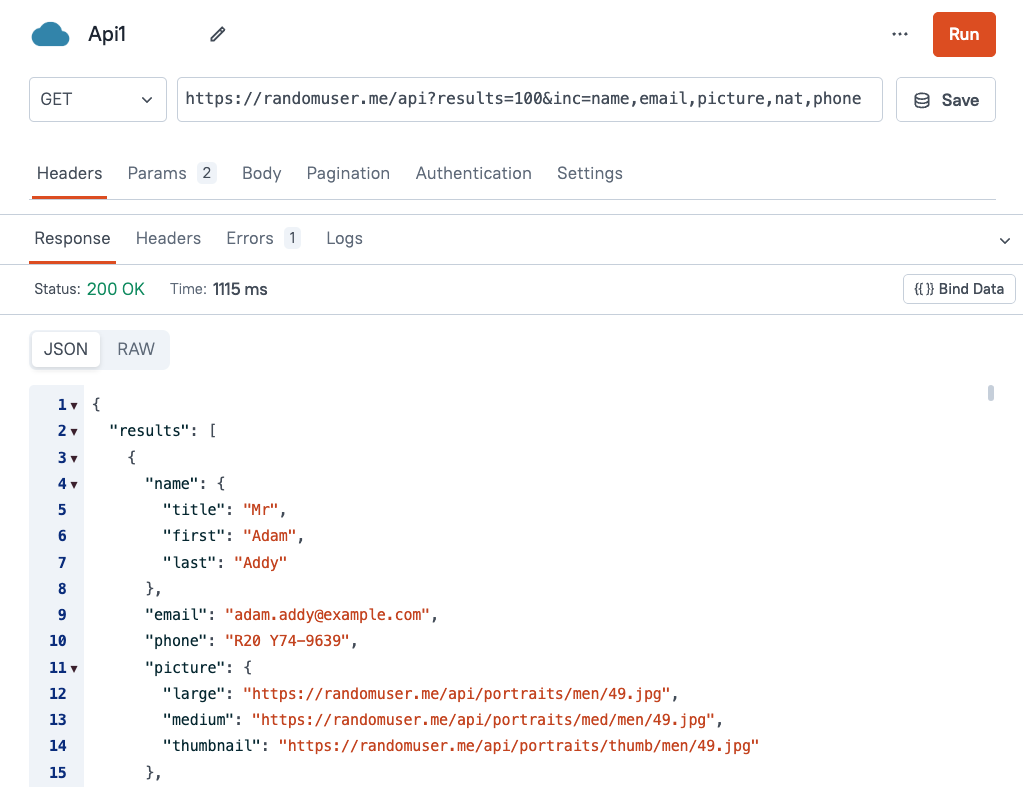The width and height of the screenshot is (1023, 787).
Task: Click the Params tab count badge
Action: click(206, 172)
